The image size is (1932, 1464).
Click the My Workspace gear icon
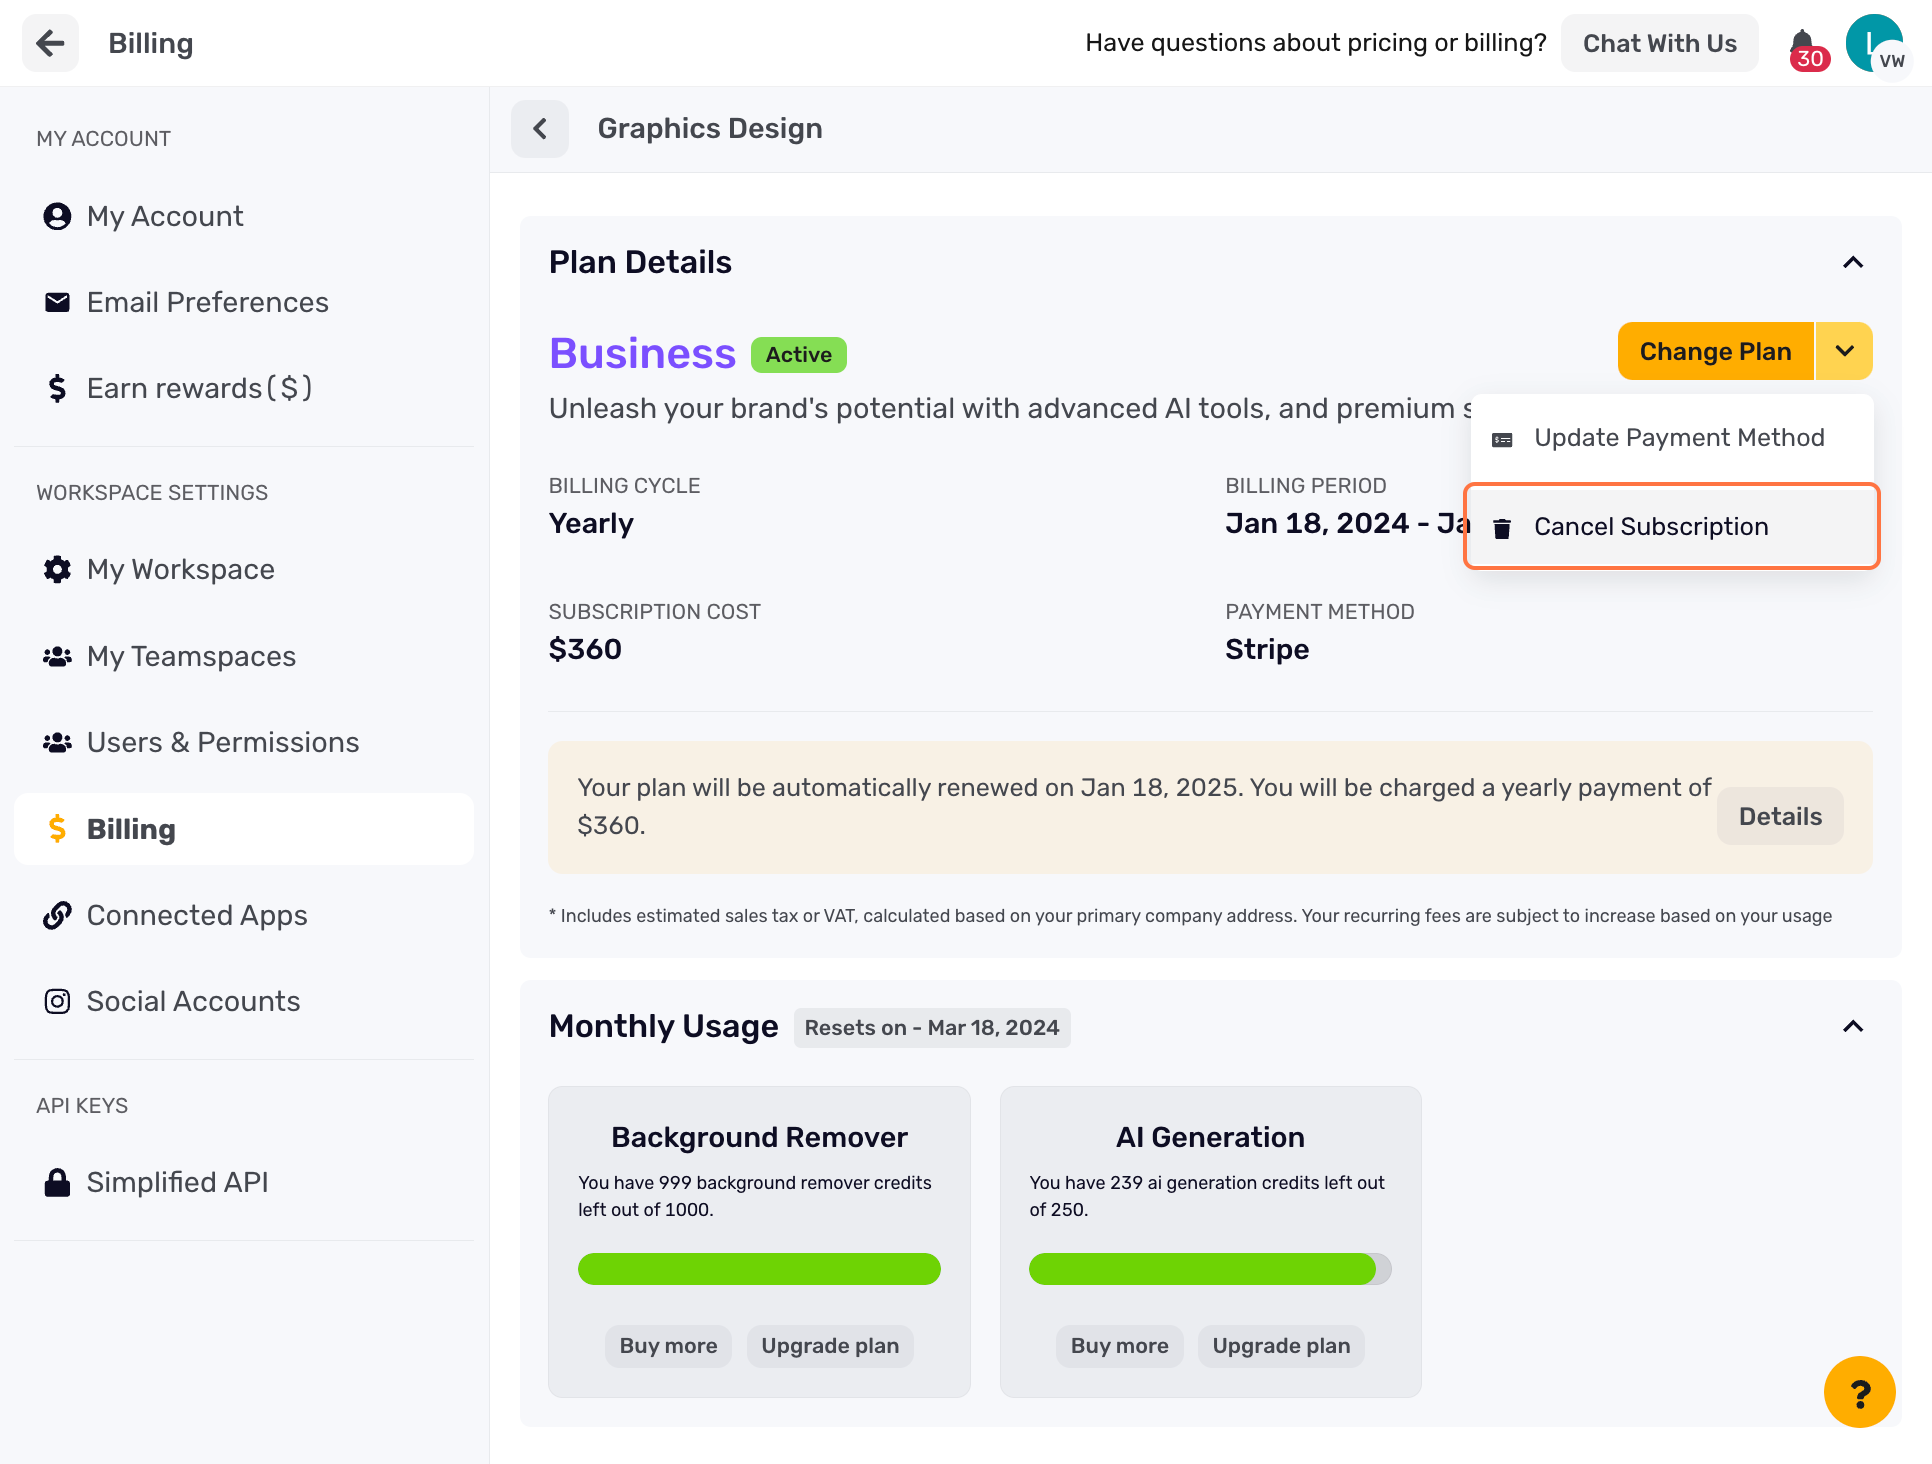[57, 569]
